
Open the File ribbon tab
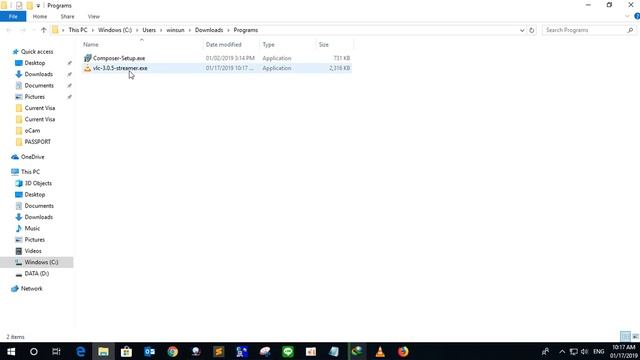click(13, 16)
